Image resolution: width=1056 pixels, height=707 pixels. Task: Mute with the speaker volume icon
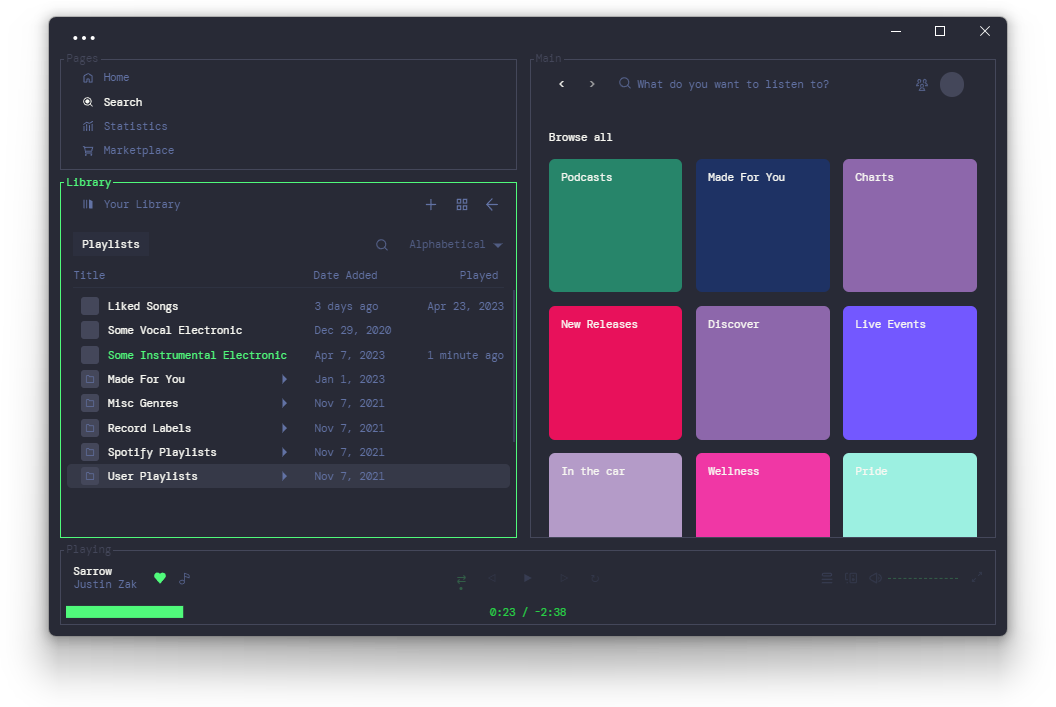pos(875,578)
